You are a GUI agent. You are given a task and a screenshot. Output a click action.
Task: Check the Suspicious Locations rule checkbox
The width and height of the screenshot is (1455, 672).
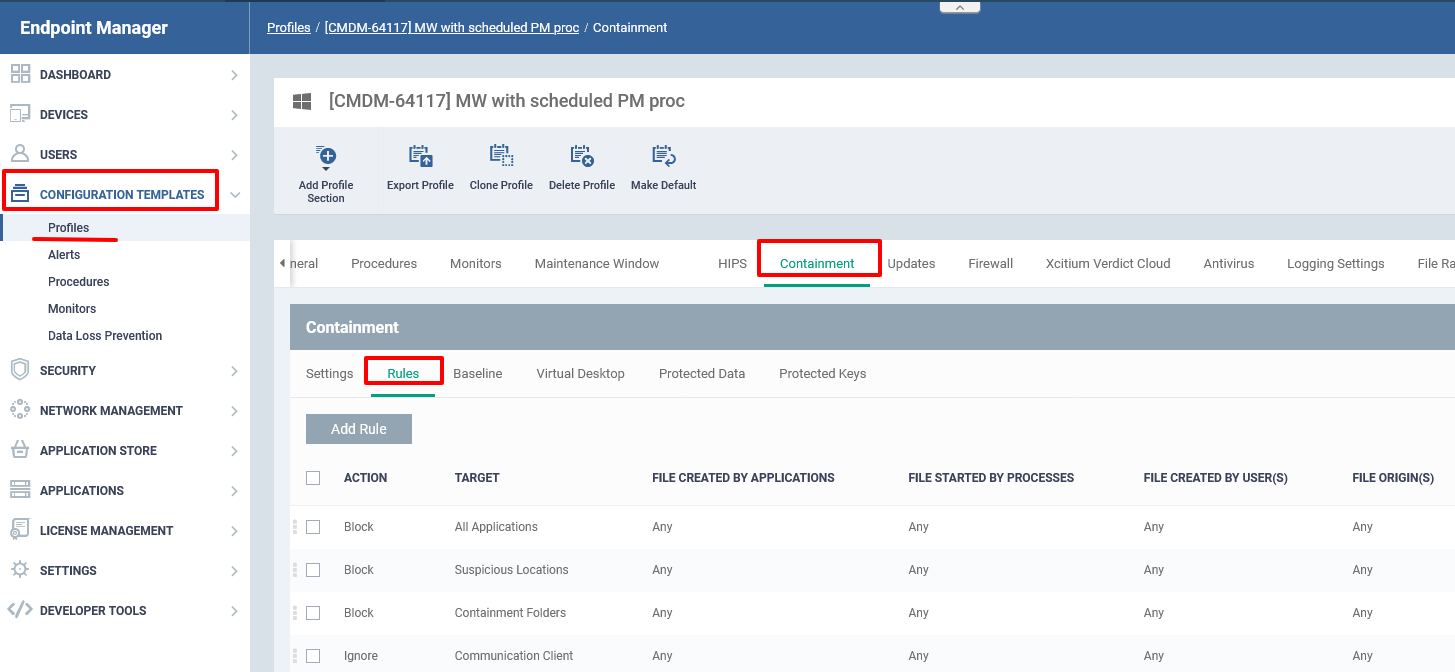pos(313,570)
